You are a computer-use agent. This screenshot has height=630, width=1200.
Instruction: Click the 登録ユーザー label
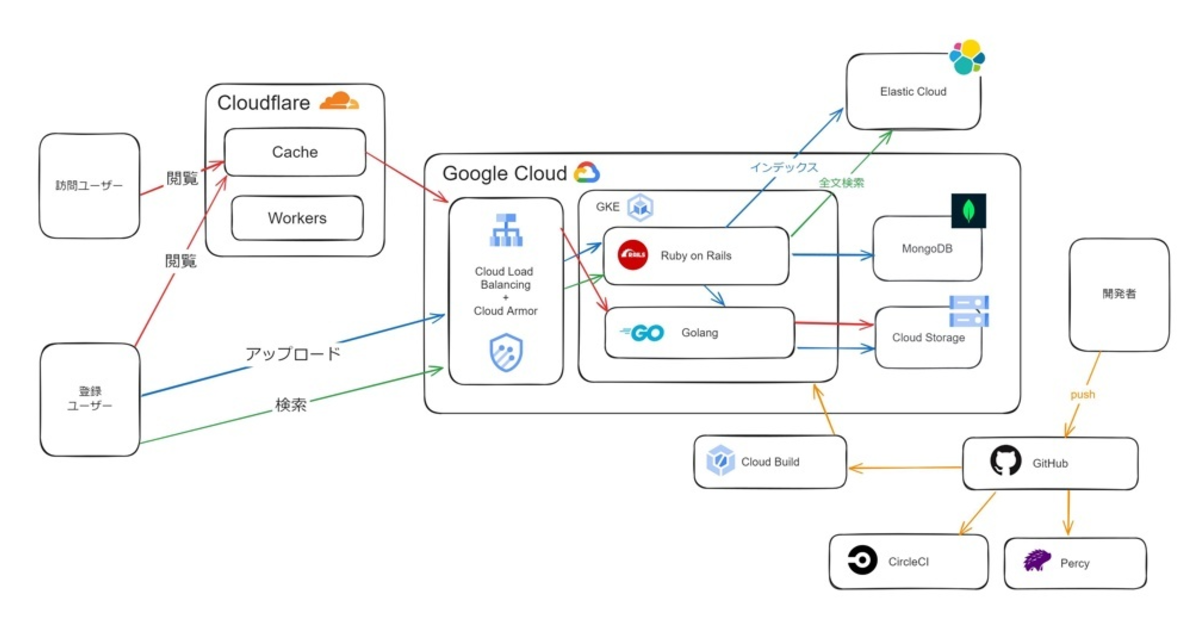click(89, 398)
